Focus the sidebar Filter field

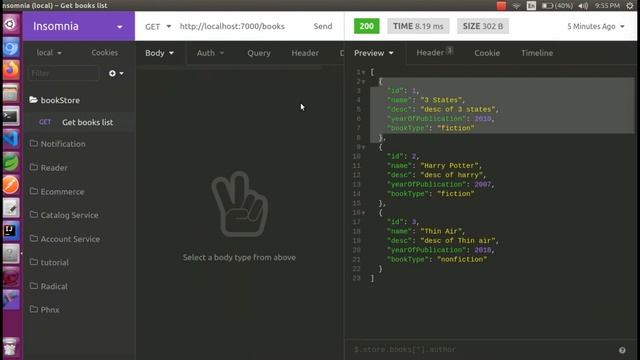tap(63, 73)
